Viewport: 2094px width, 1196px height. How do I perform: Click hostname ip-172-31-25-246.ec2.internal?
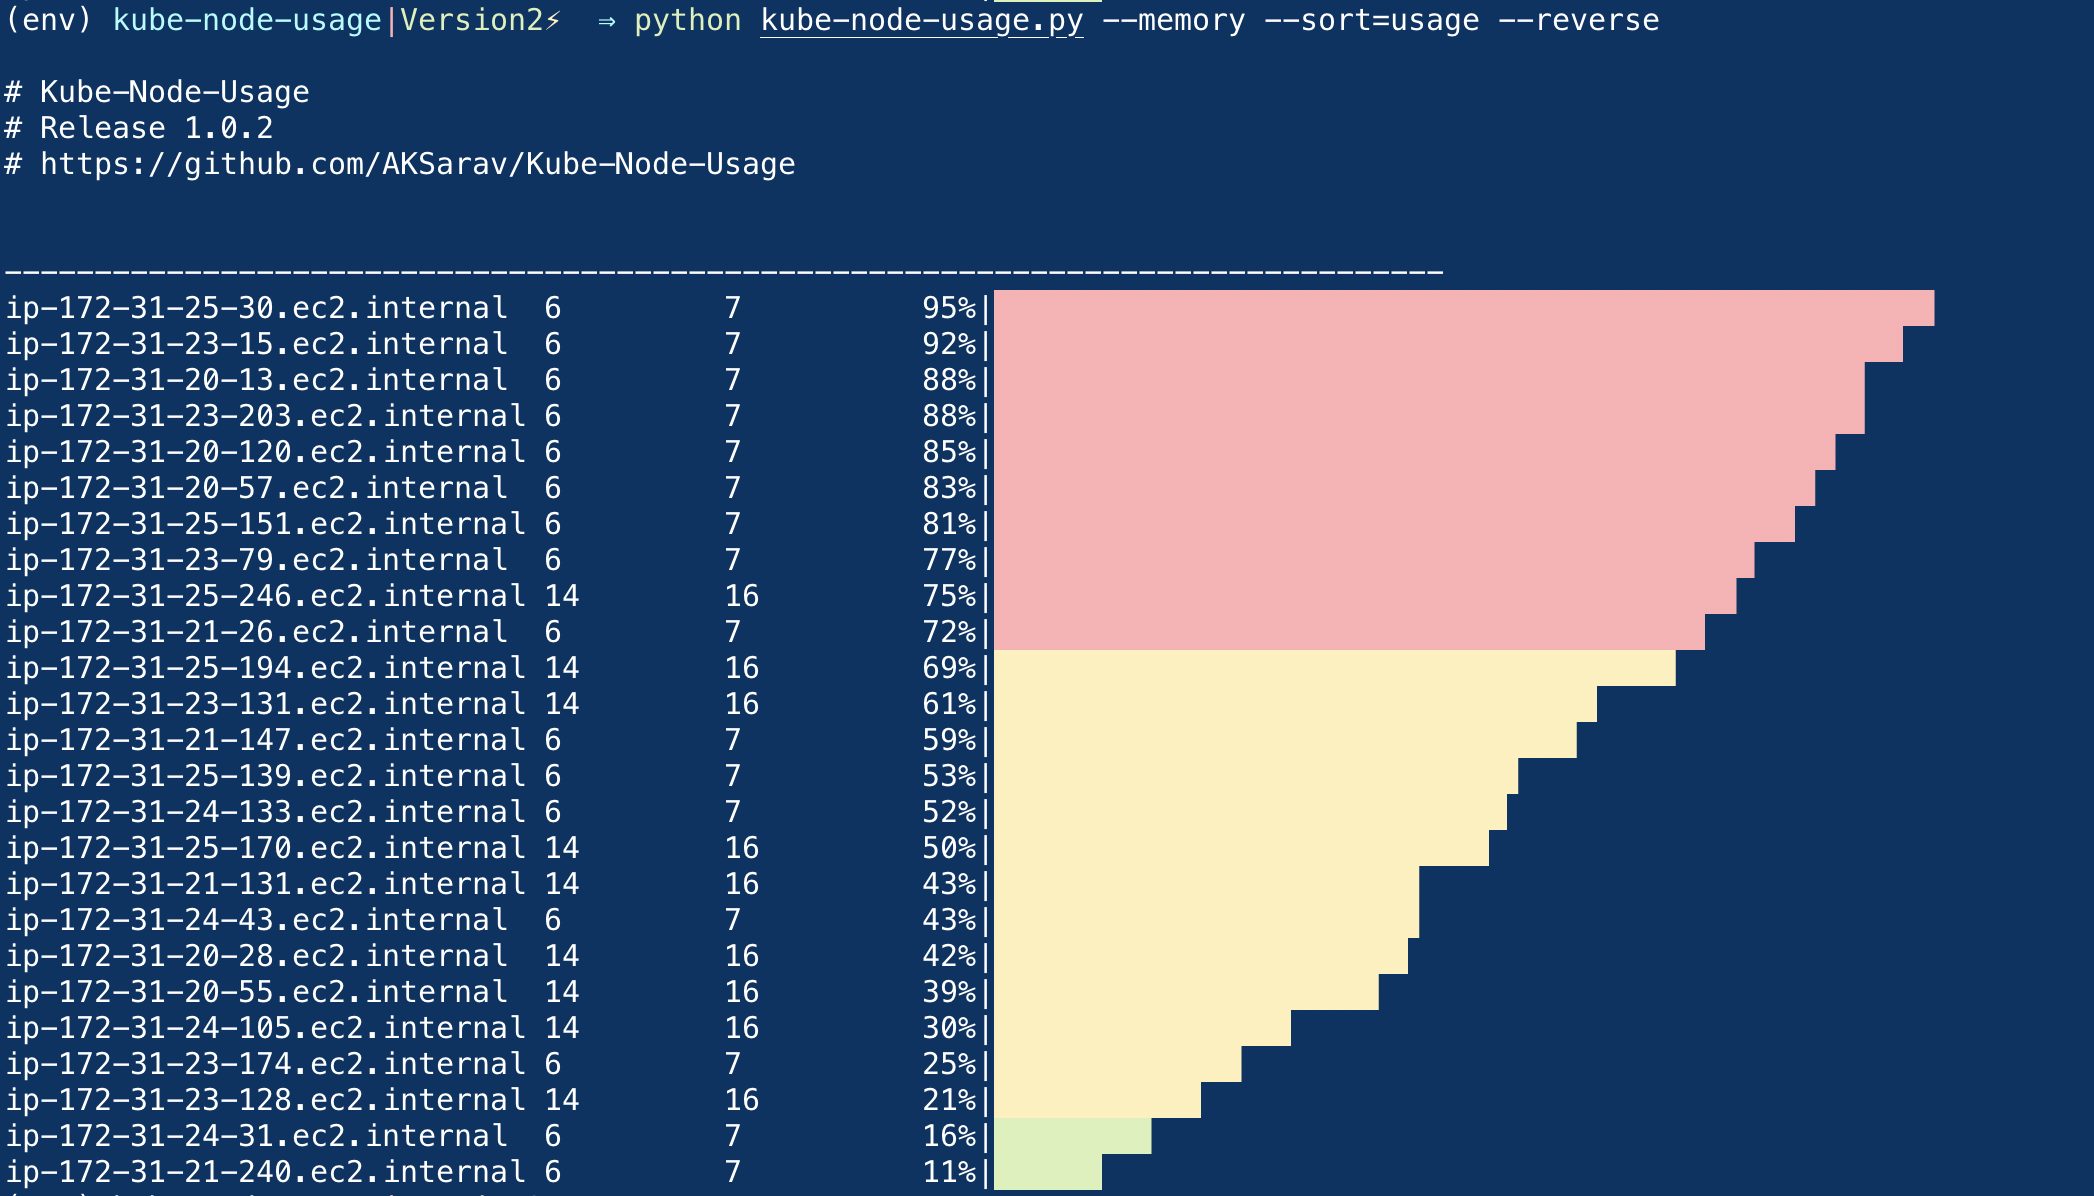[x=265, y=596]
